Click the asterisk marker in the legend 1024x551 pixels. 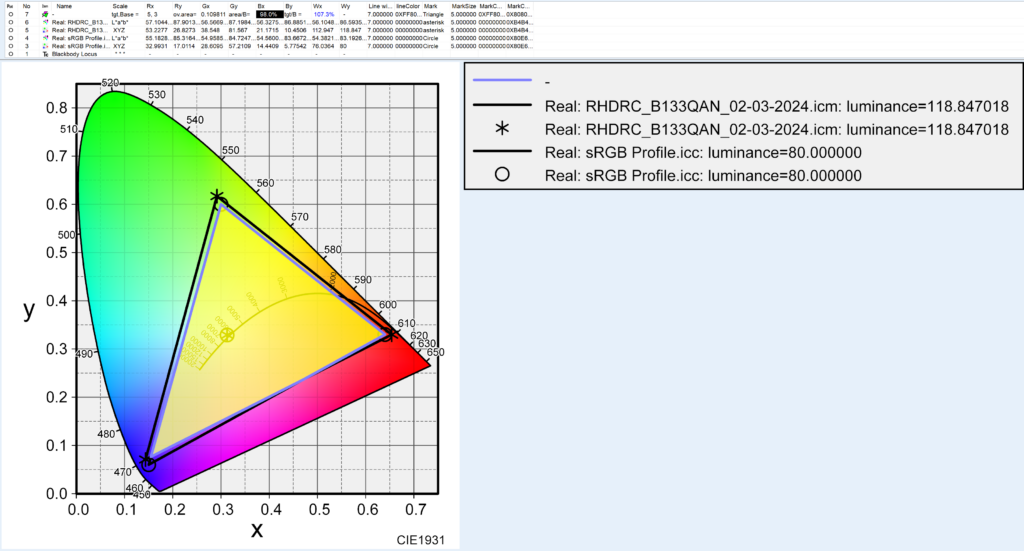pos(502,129)
